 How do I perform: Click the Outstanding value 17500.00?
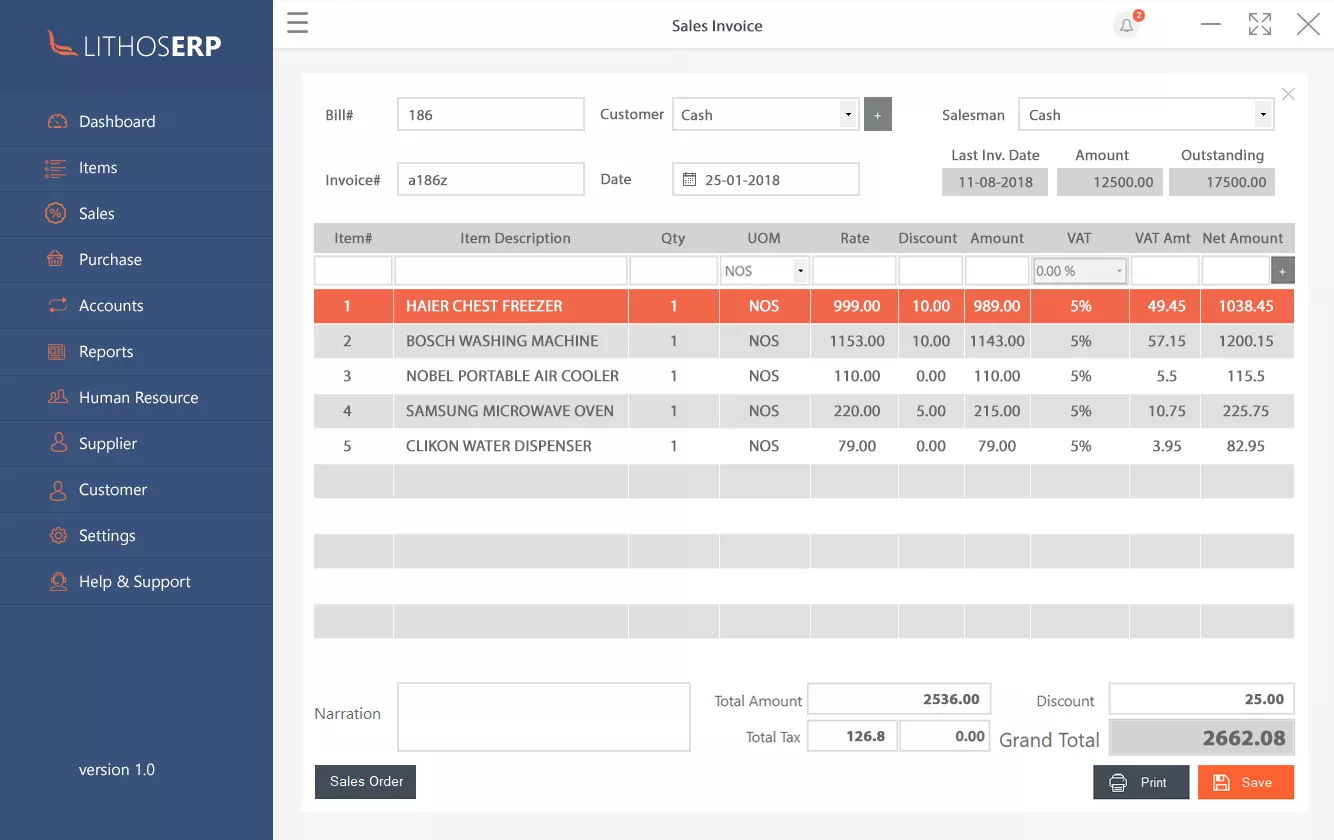1222,182
